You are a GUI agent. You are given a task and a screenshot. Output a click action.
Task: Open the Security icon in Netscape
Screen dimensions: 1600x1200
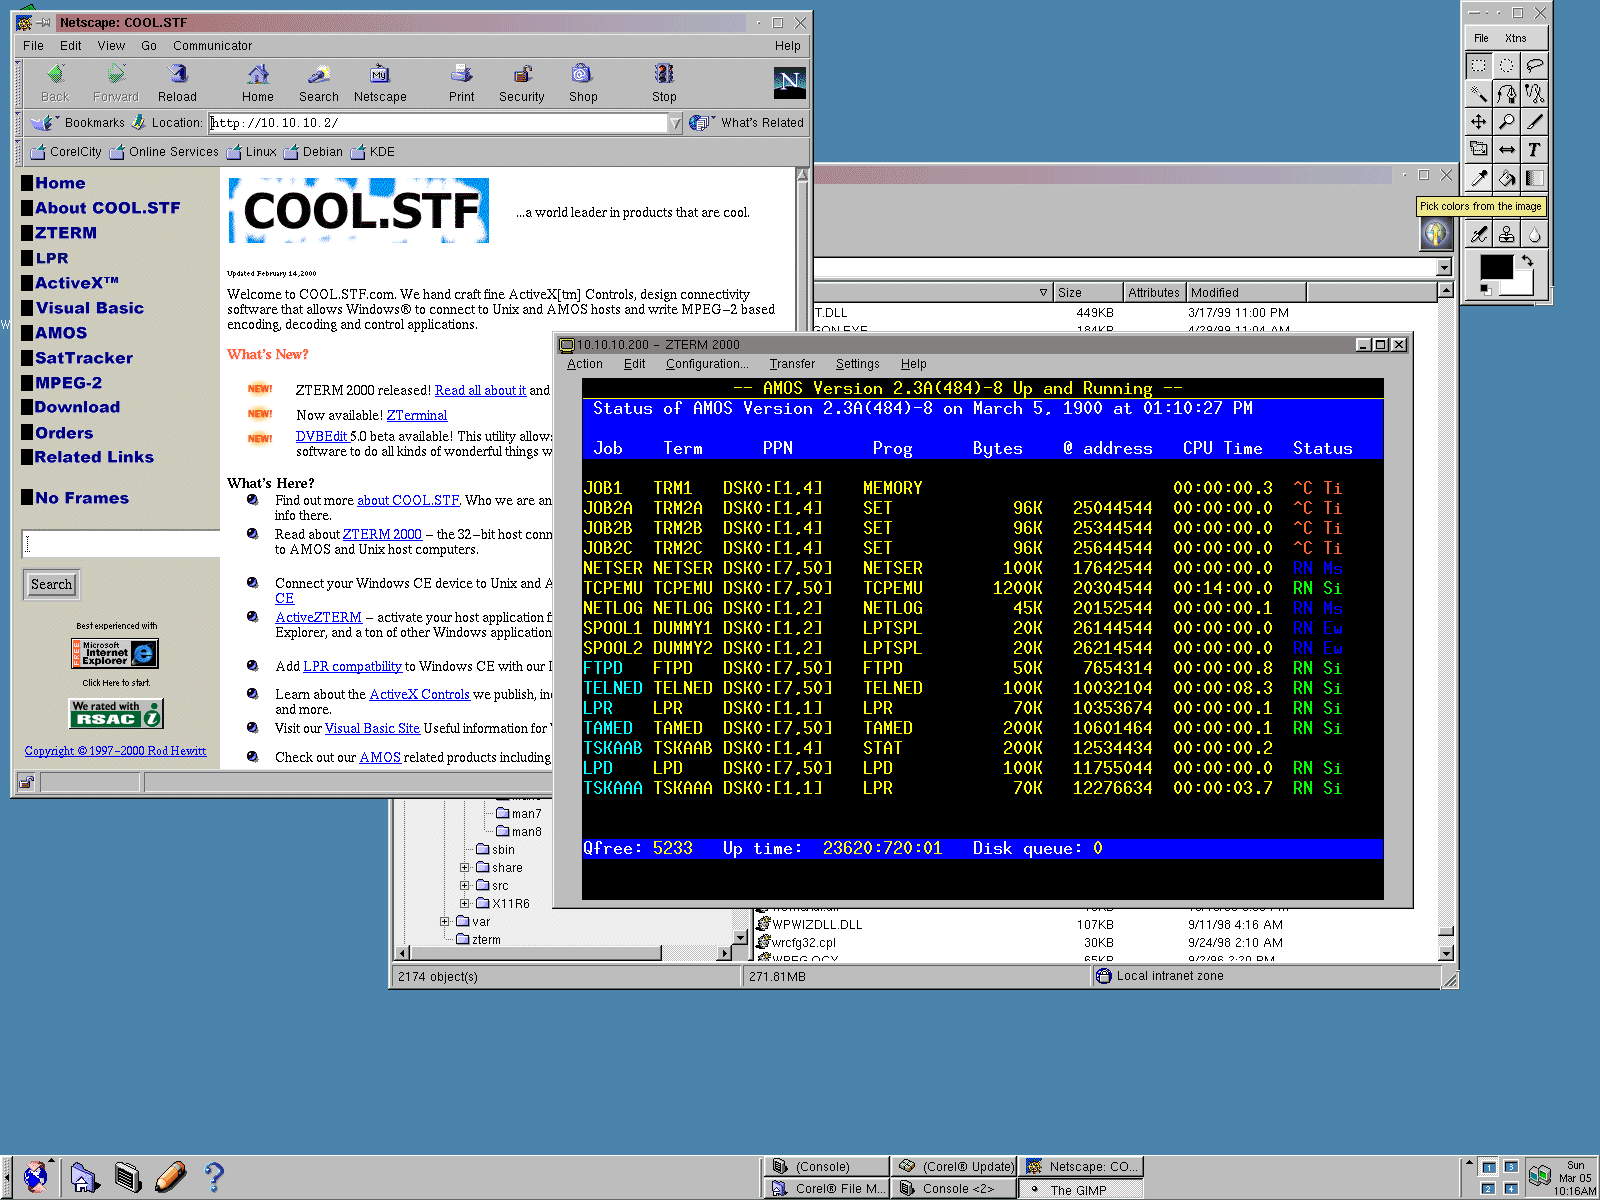[521, 75]
